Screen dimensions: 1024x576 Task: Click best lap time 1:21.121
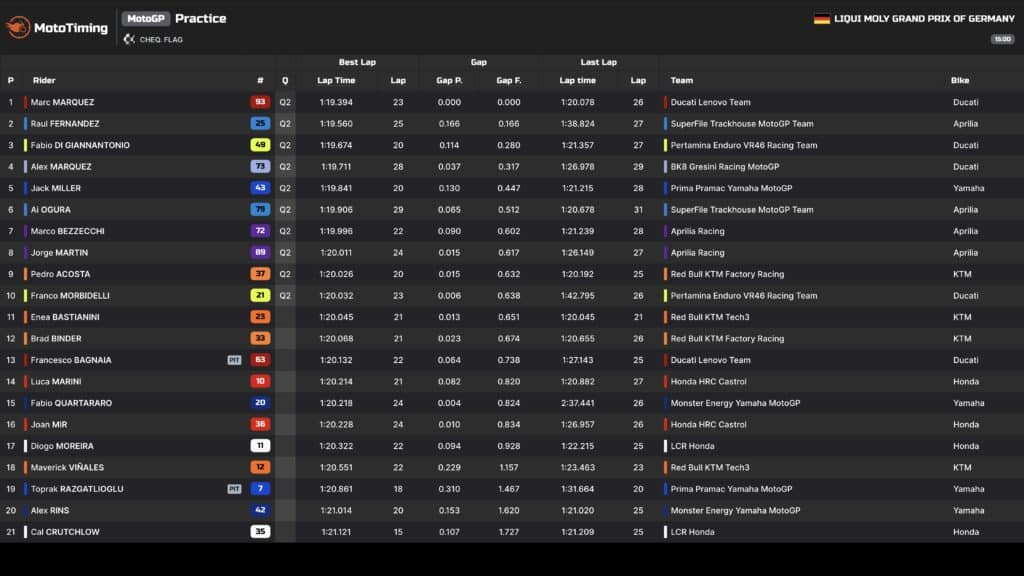tap(336, 532)
